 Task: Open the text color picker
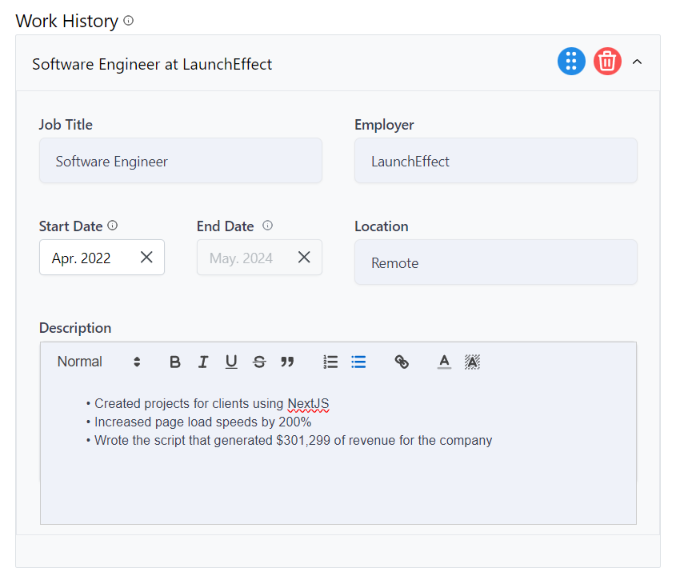click(x=444, y=362)
